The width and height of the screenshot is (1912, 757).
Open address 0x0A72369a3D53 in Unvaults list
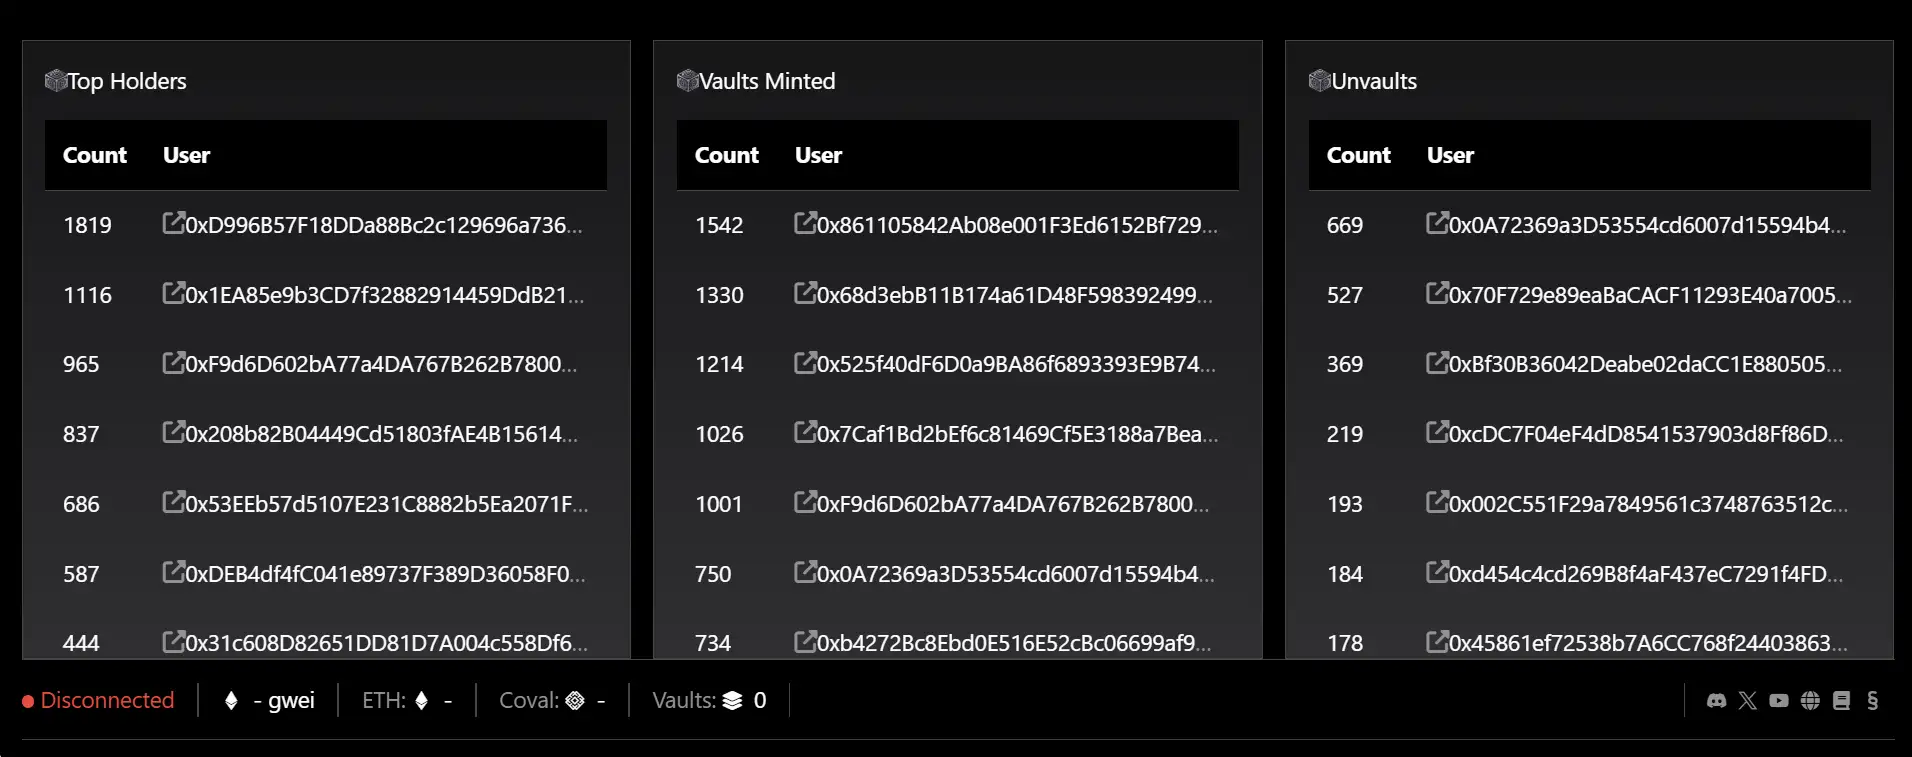click(x=1646, y=225)
